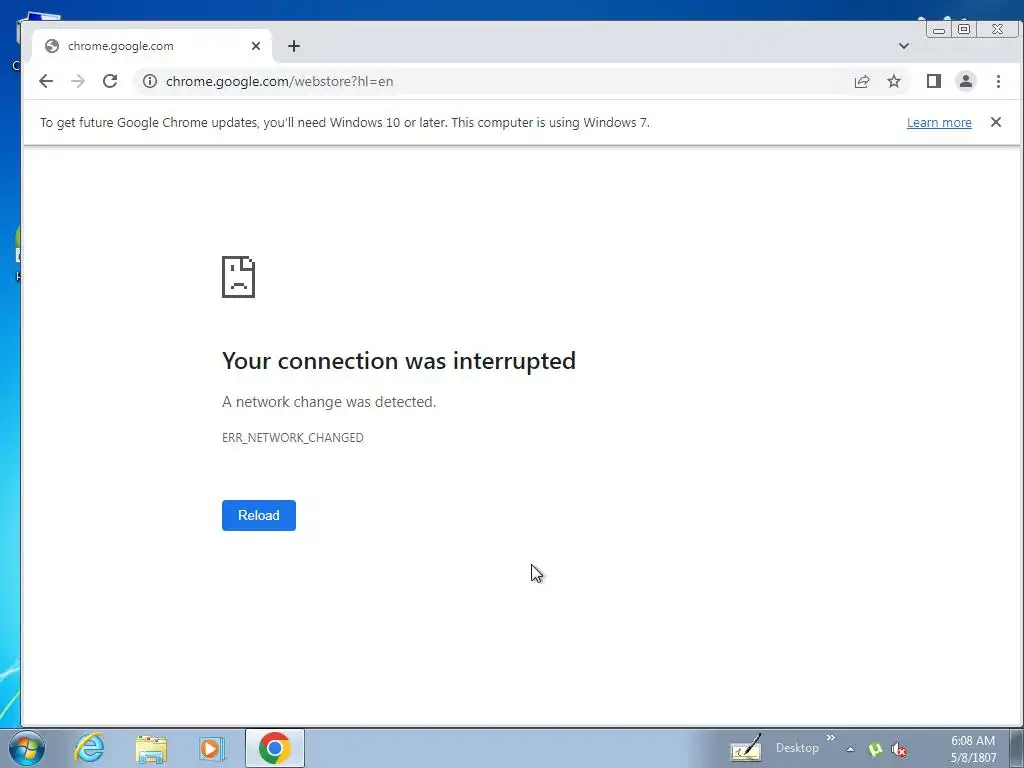Click the sad page error icon
The width and height of the screenshot is (1024, 768).
(x=238, y=277)
